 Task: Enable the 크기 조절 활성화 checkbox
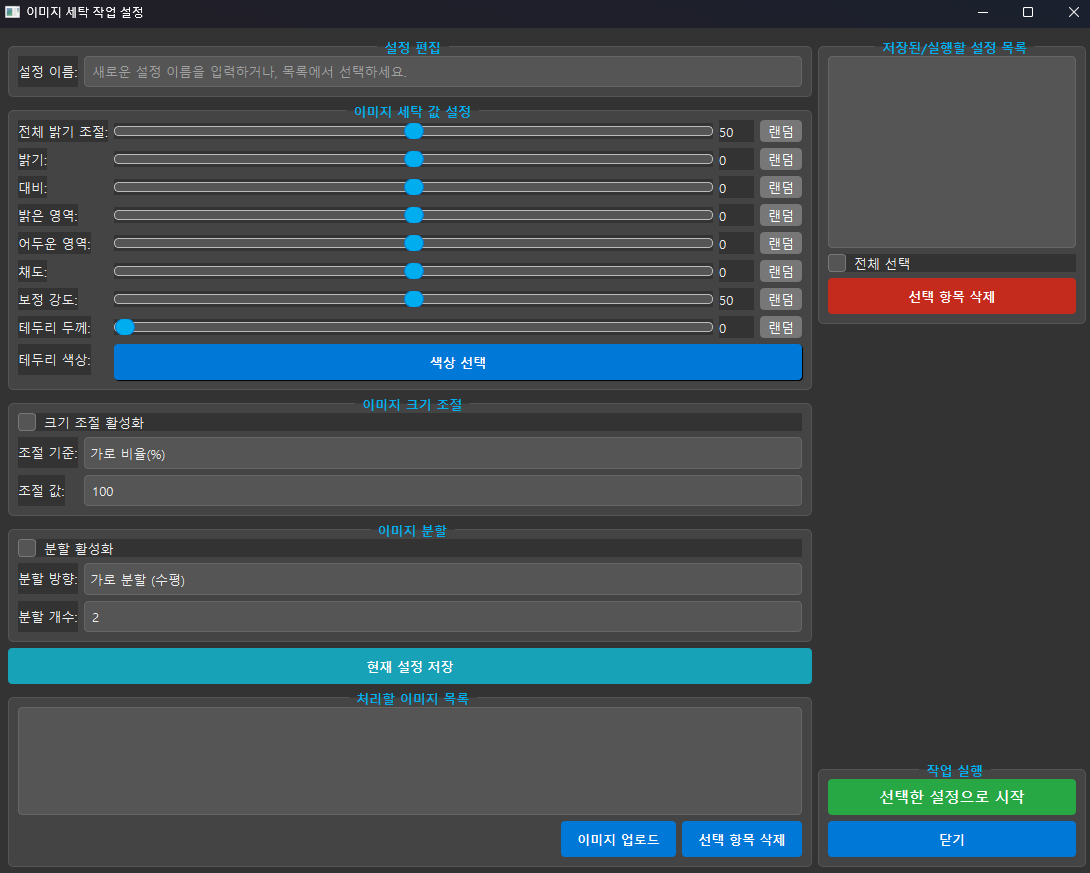click(x=27, y=422)
